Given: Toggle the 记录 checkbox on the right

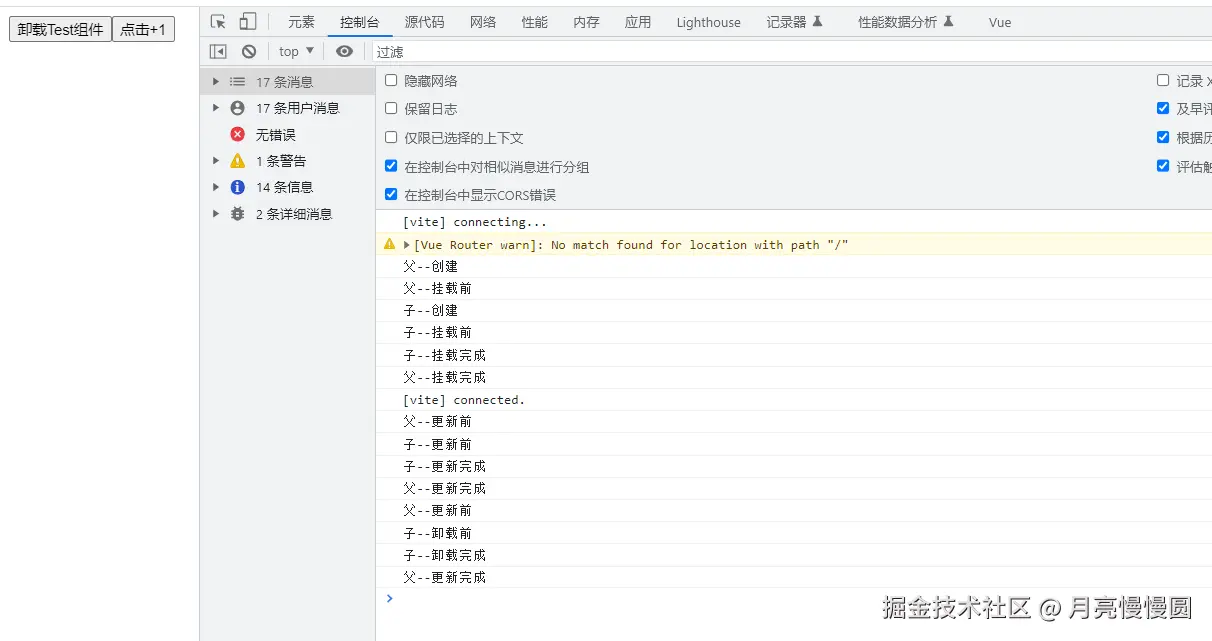Looking at the screenshot, I should point(1163,80).
